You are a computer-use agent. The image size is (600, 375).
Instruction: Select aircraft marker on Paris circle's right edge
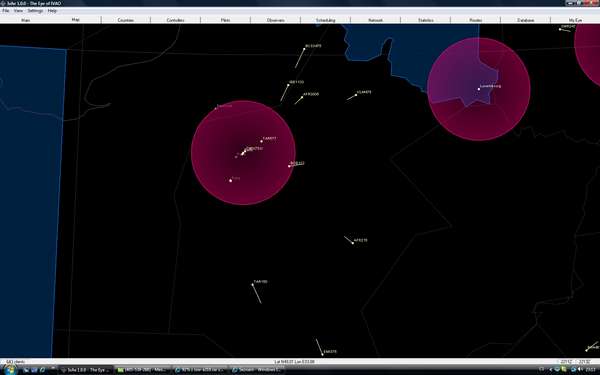pos(289,166)
